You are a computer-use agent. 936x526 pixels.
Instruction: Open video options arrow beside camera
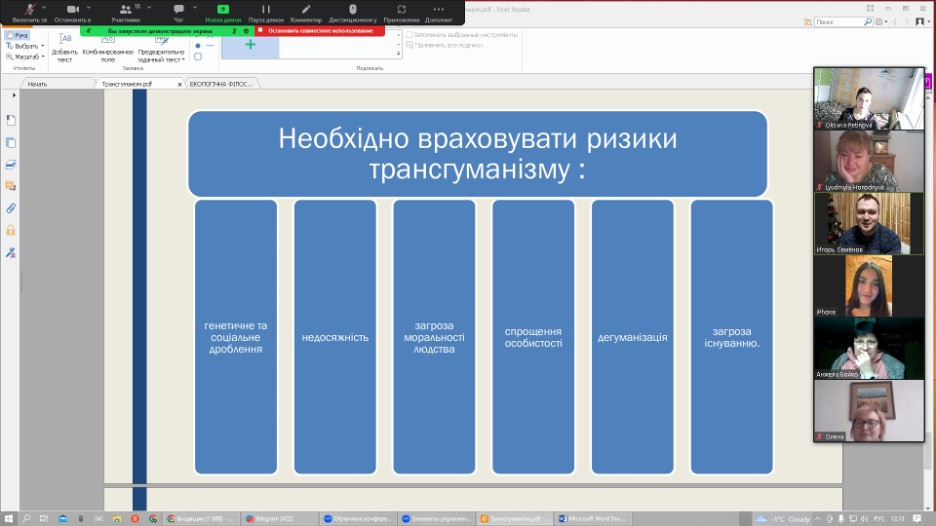point(88,8)
